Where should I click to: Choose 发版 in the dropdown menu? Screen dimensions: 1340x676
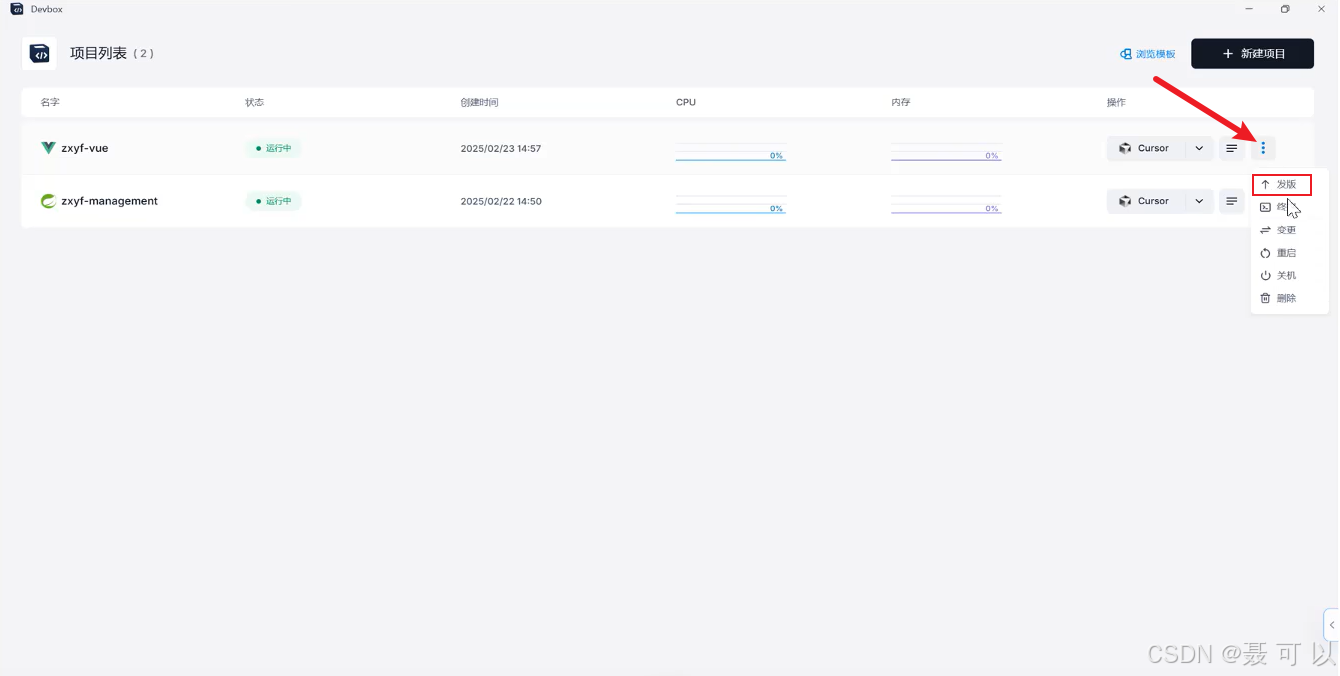[x=1282, y=184]
